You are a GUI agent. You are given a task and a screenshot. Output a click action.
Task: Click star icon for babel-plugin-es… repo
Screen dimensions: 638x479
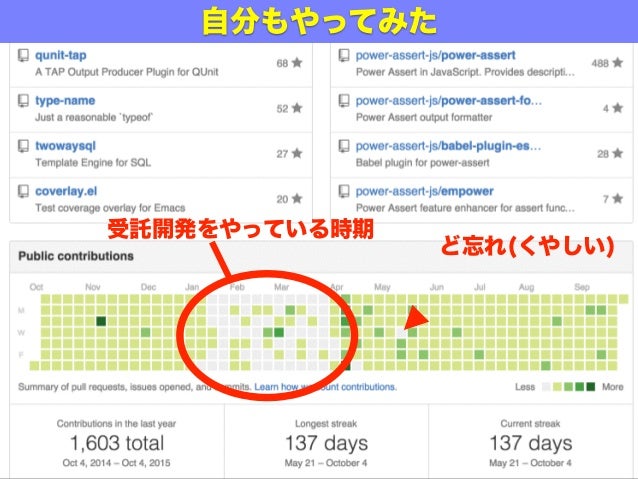(x=618, y=153)
